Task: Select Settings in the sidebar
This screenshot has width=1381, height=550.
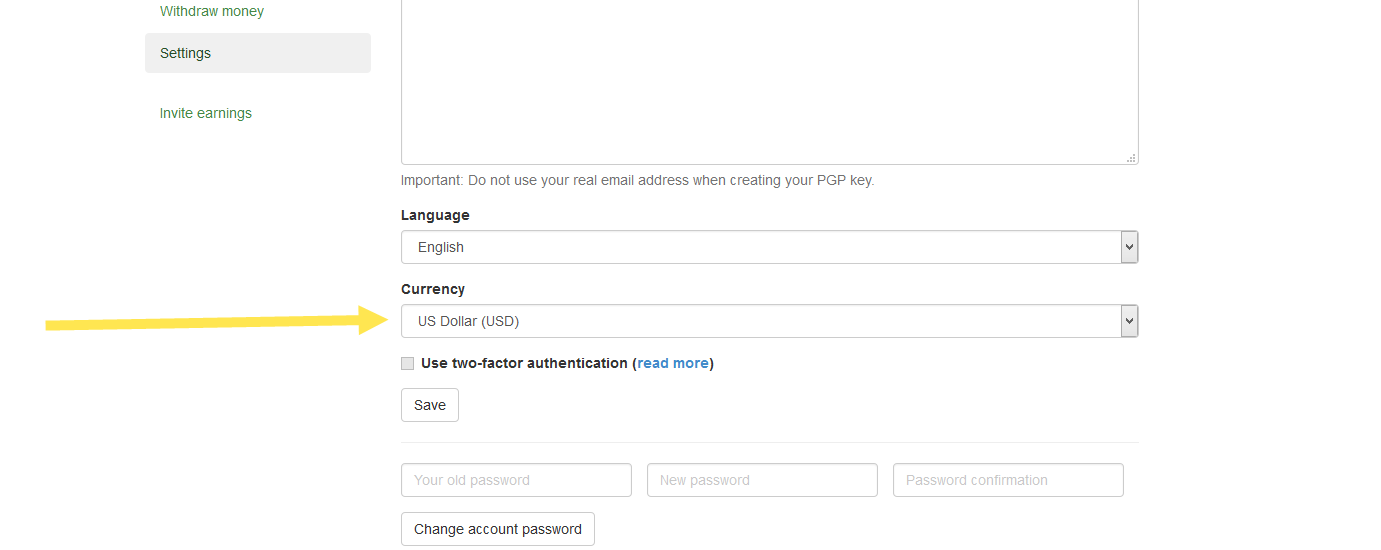Action: click(x=258, y=53)
